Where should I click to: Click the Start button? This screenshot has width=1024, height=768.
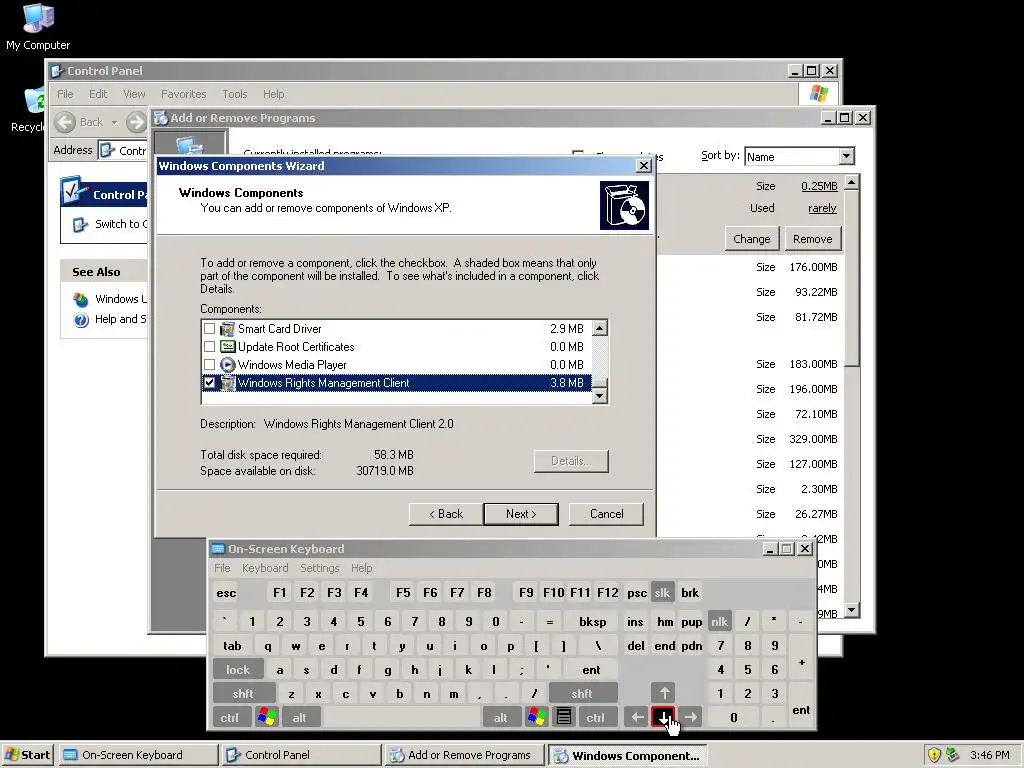(x=28, y=755)
